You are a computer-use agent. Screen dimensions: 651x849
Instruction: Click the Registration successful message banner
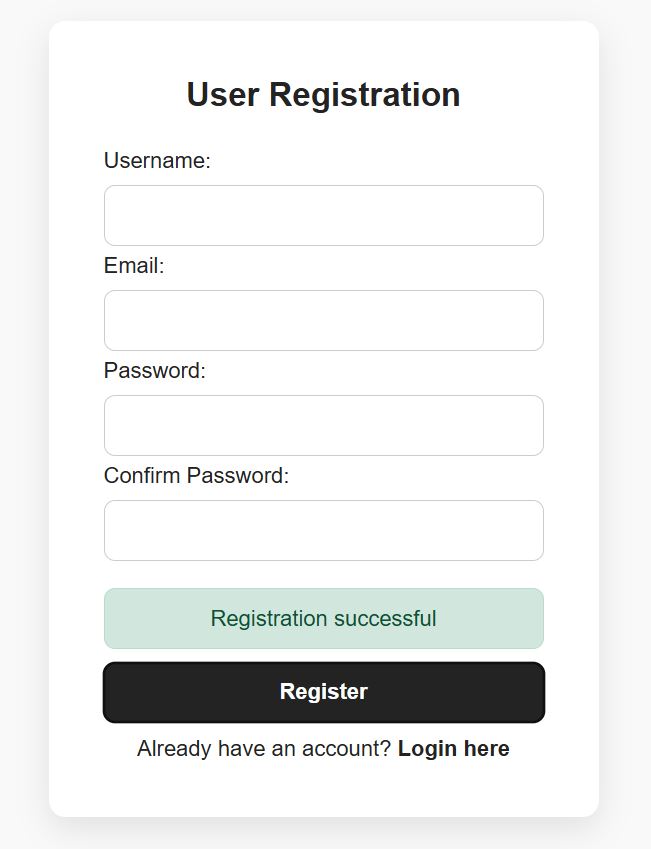click(x=323, y=618)
